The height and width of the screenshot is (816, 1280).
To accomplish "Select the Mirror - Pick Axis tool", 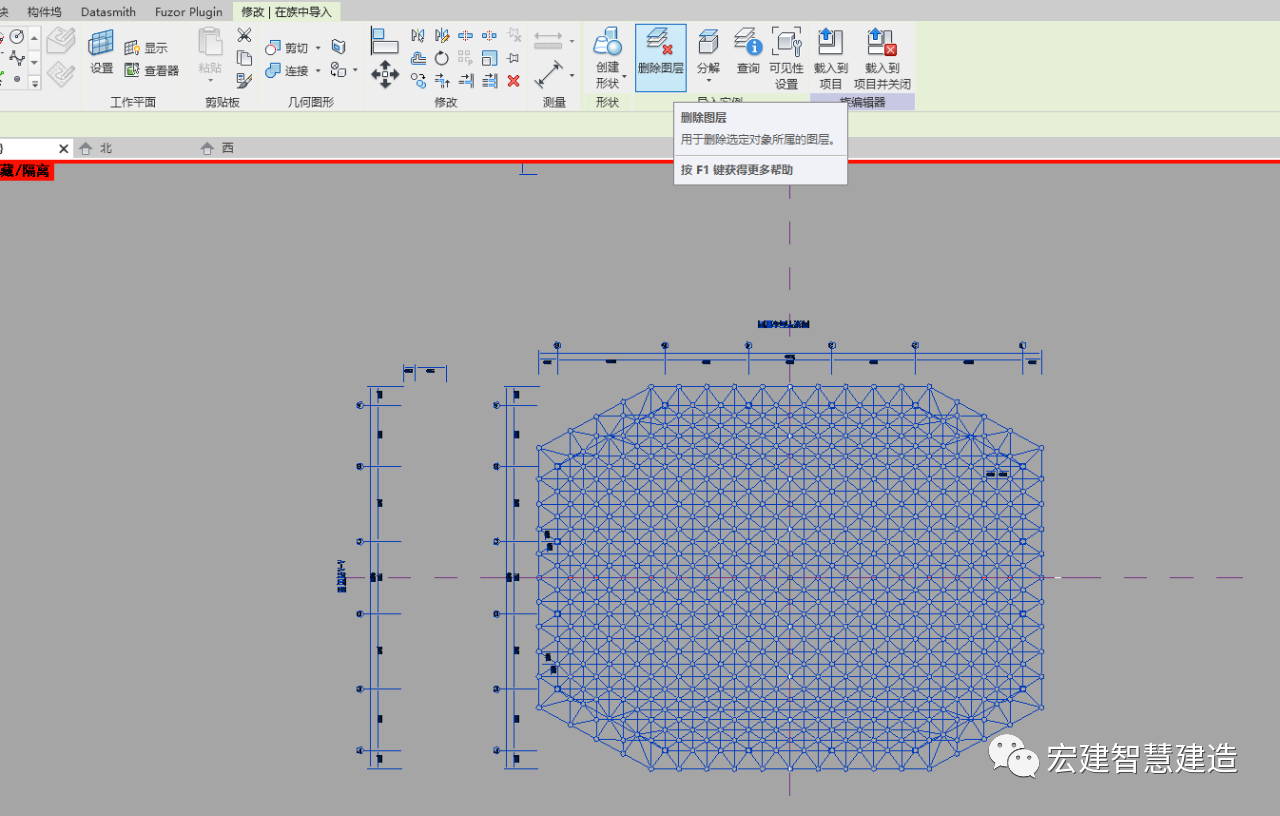I will click(418, 36).
